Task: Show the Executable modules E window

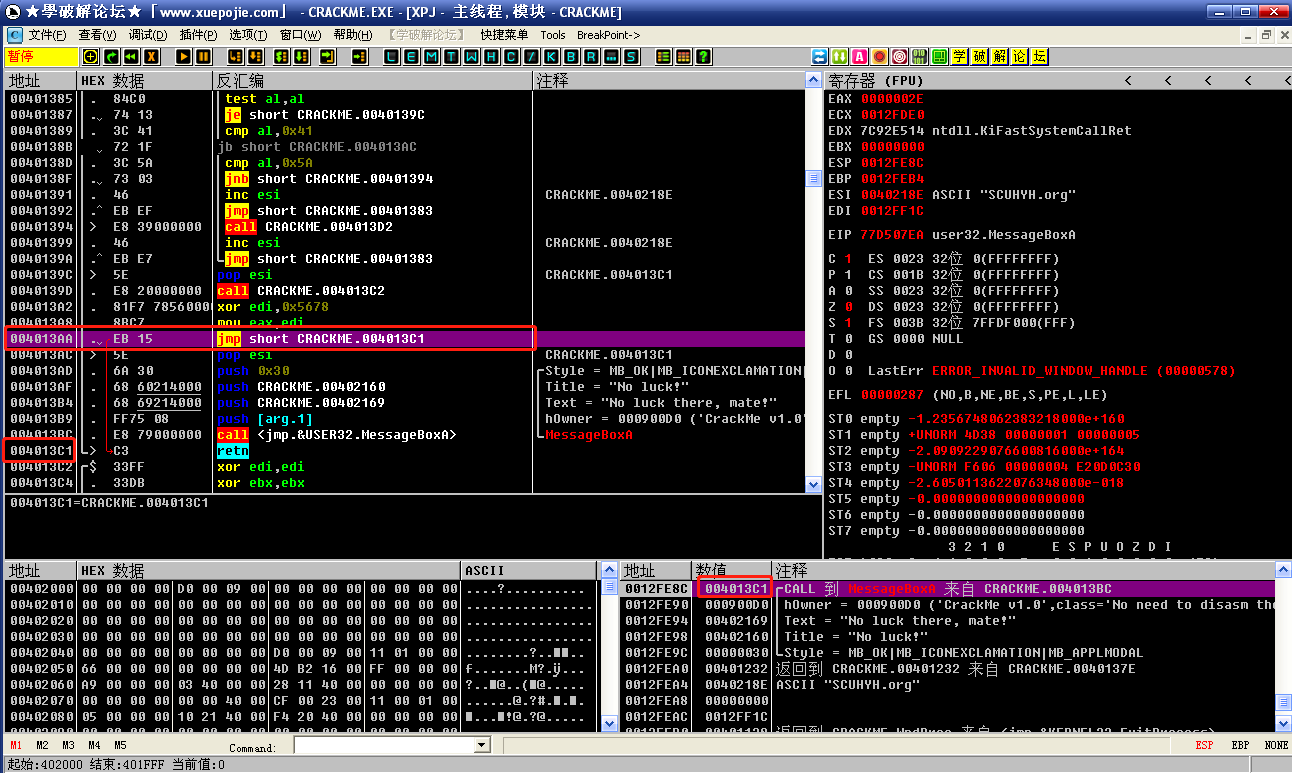Action: 411,57
